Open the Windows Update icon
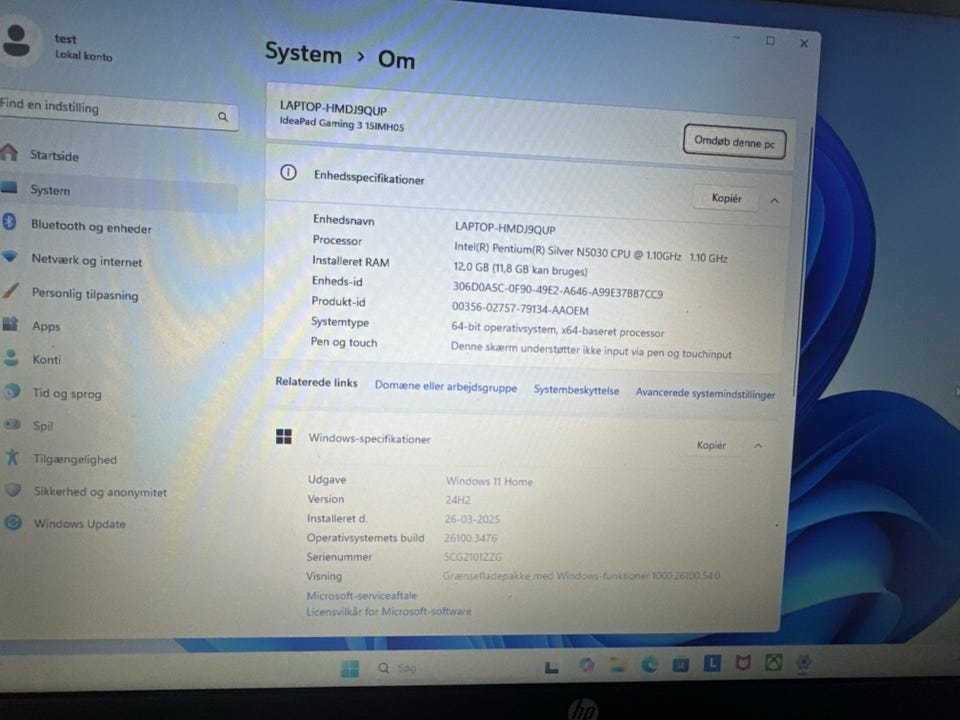Image resolution: width=960 pixels, height=720 pixels. 13,522
